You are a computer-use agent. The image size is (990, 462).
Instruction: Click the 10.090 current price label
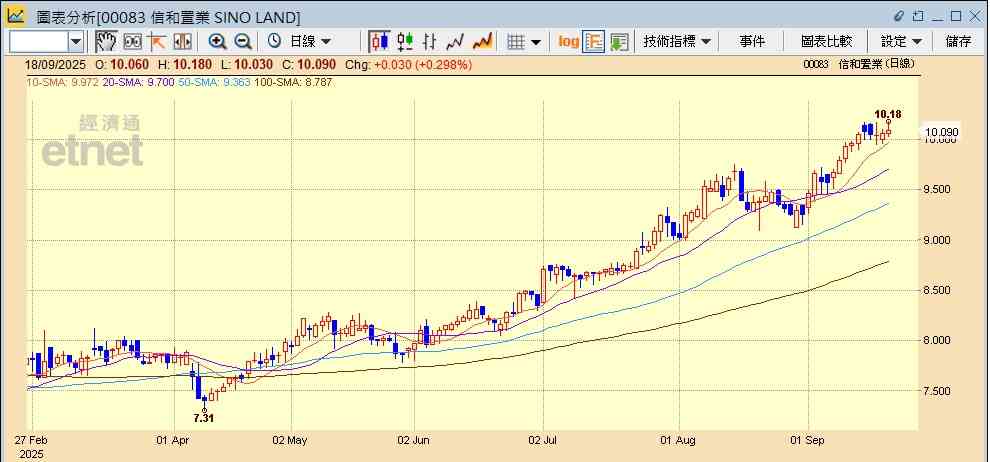click(x=941, y=132)
